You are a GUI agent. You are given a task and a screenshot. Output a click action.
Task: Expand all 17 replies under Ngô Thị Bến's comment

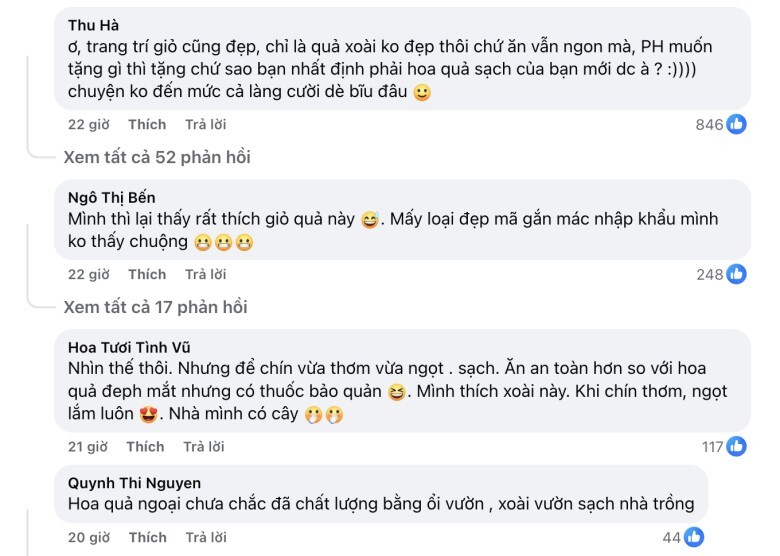155,307
